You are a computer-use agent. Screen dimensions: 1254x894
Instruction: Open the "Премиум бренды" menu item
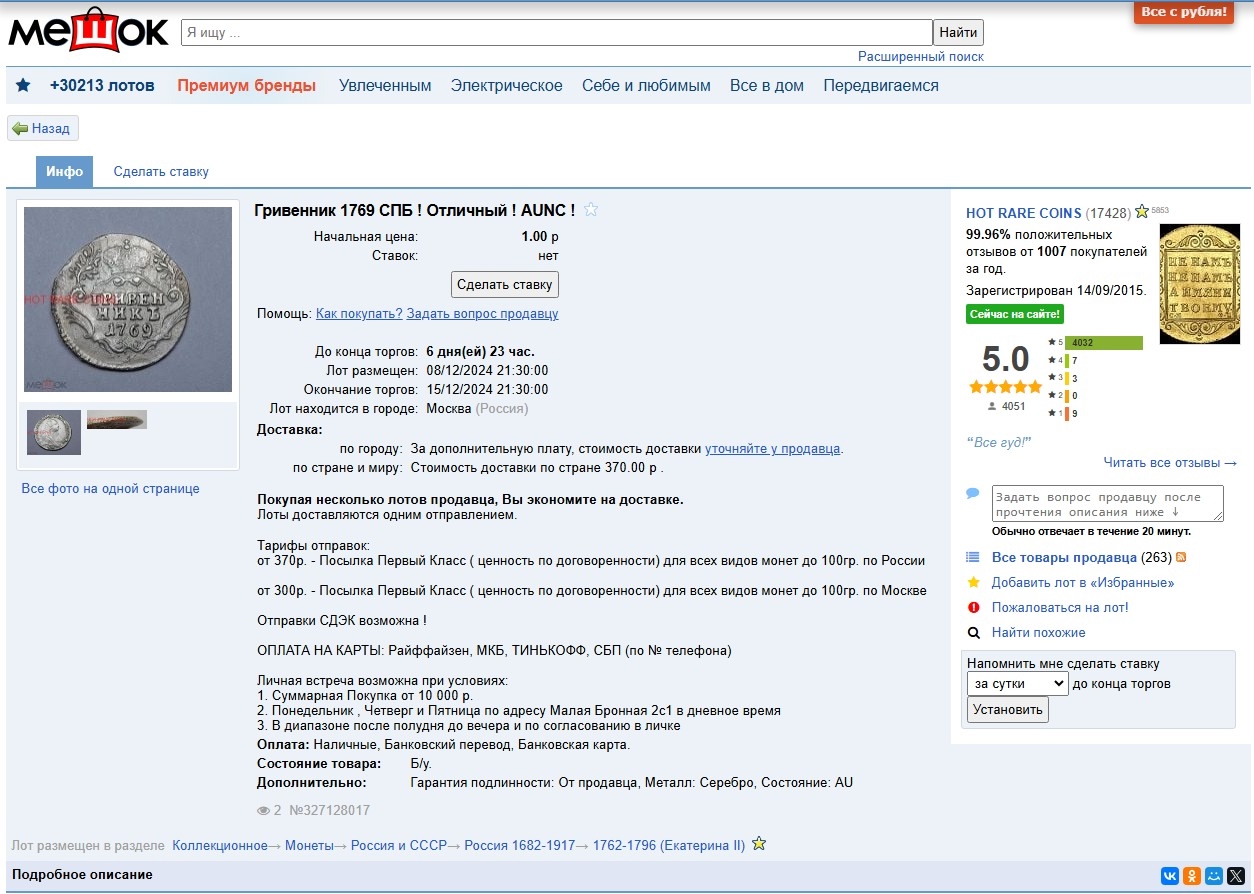click(x=246, y=86)
